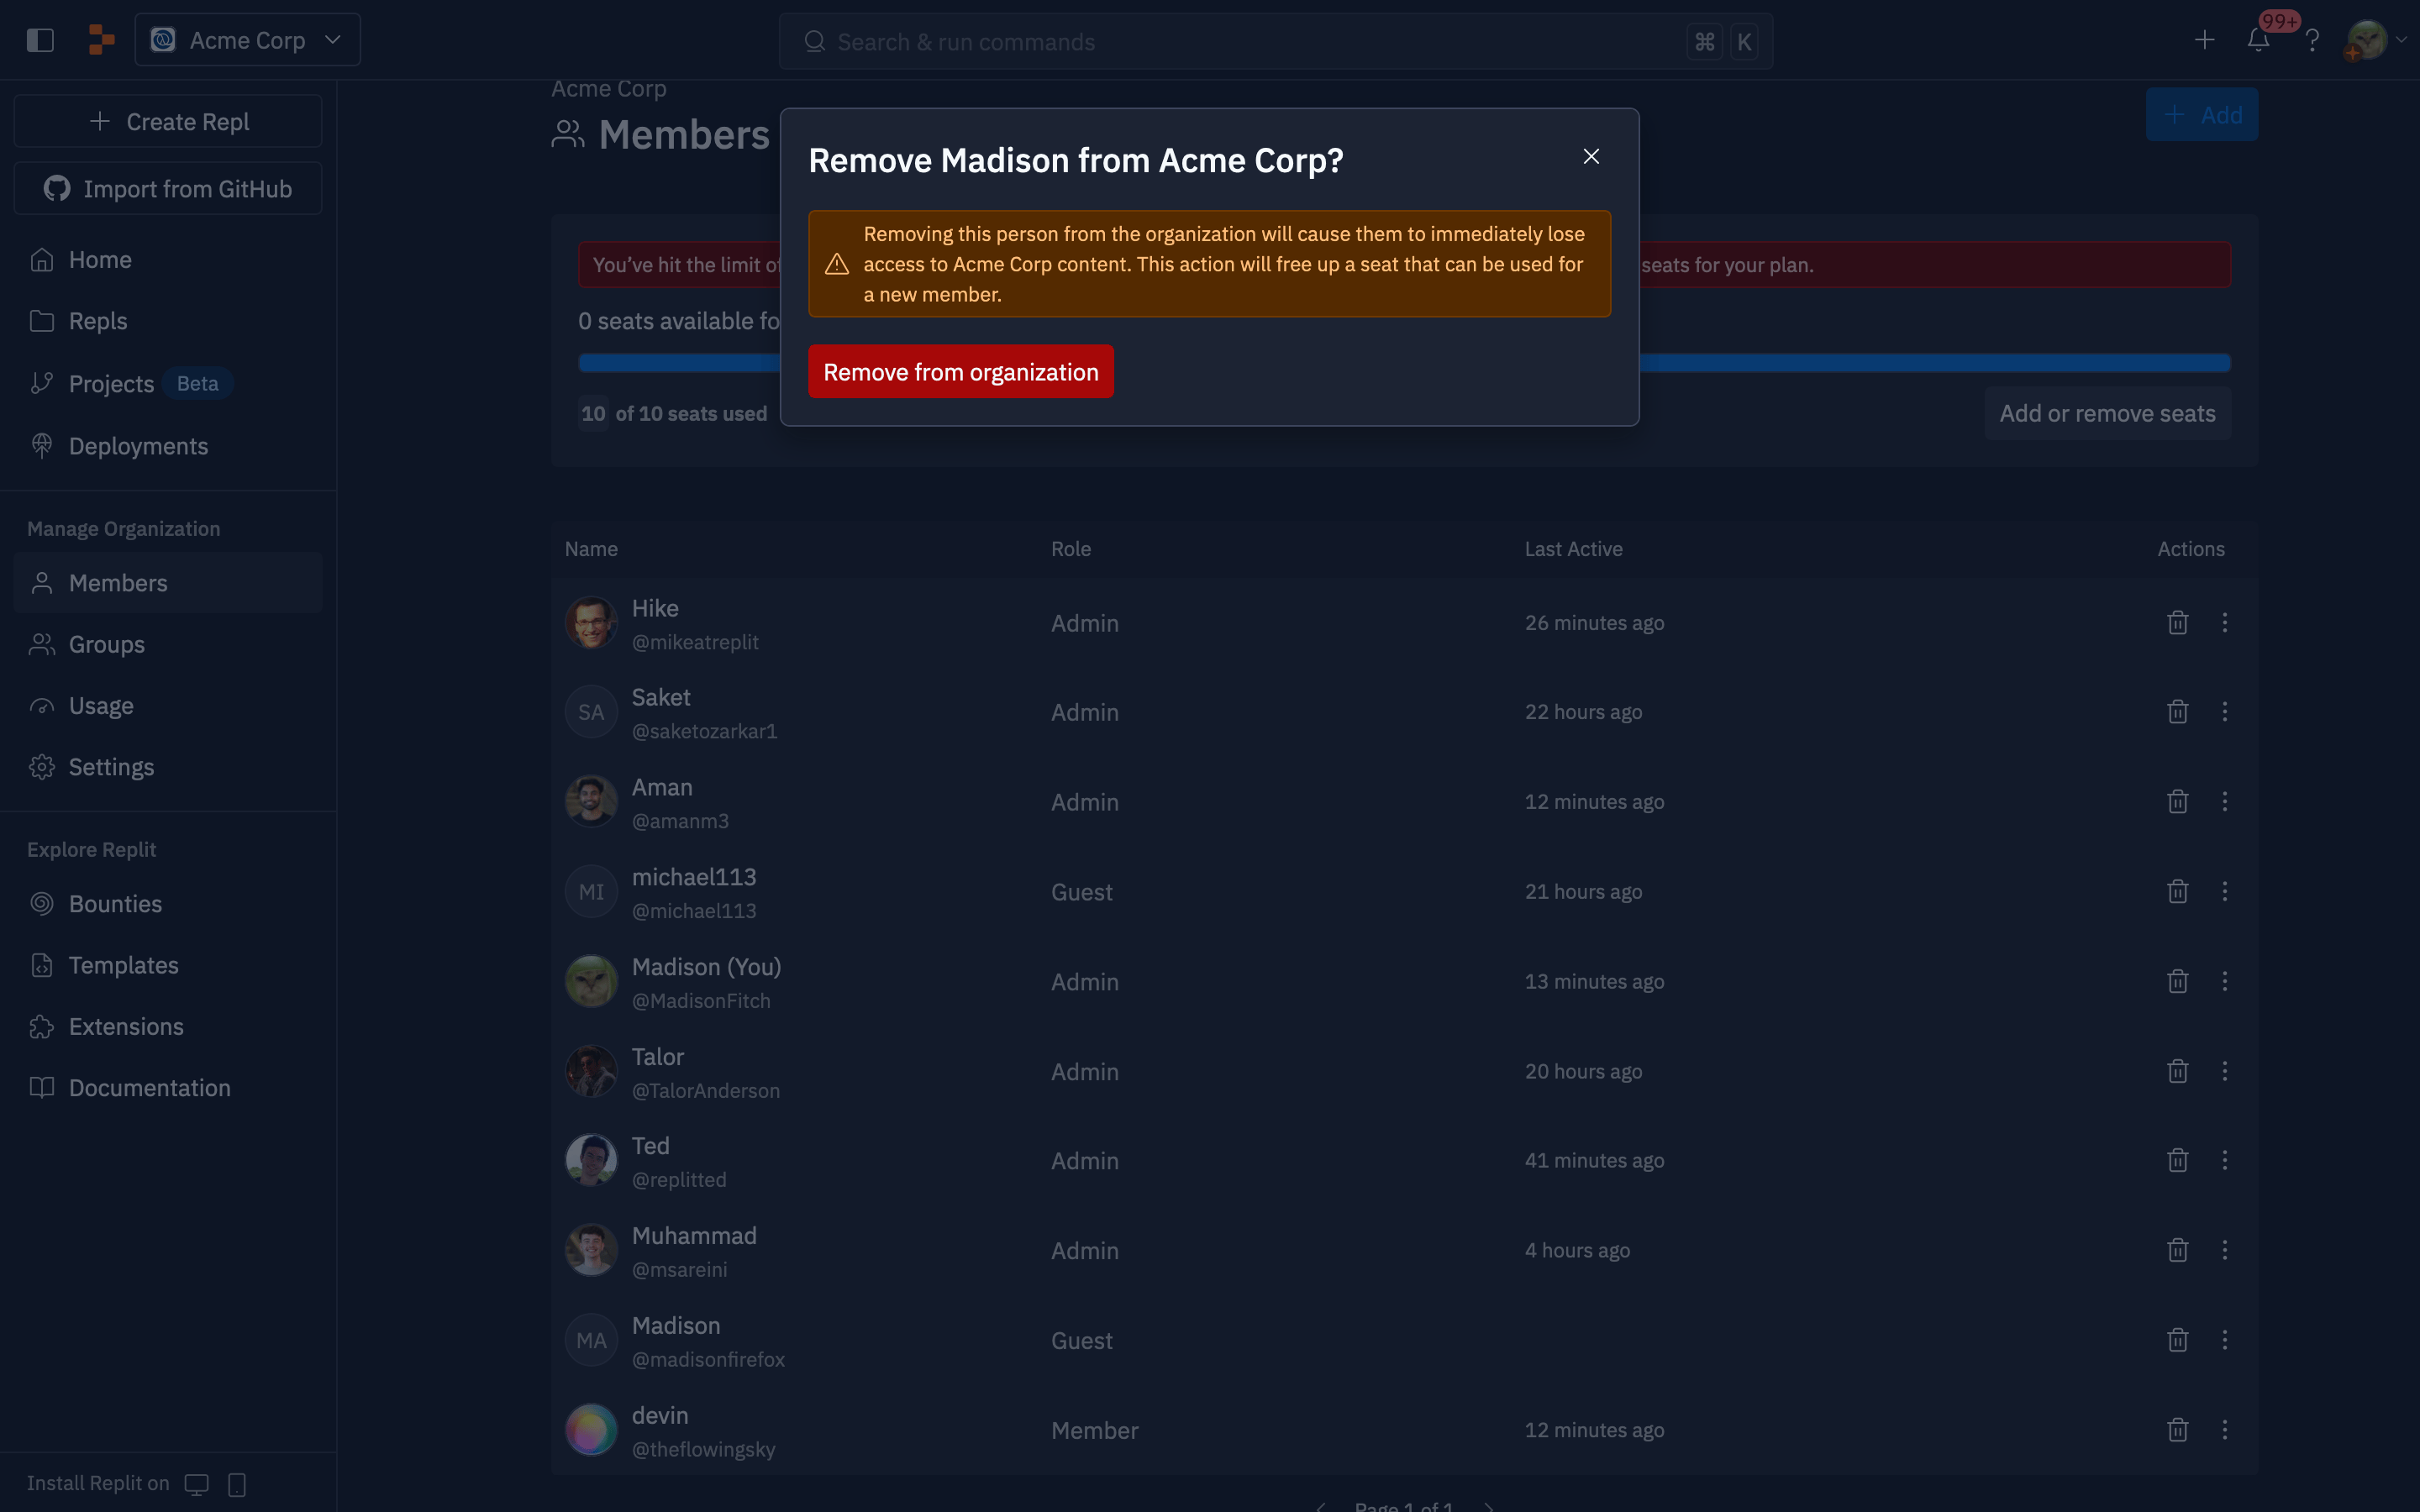The image size is (2420, 1512).
Task: Focus the Search & run commands field
Action: (x=1275, y=42)
